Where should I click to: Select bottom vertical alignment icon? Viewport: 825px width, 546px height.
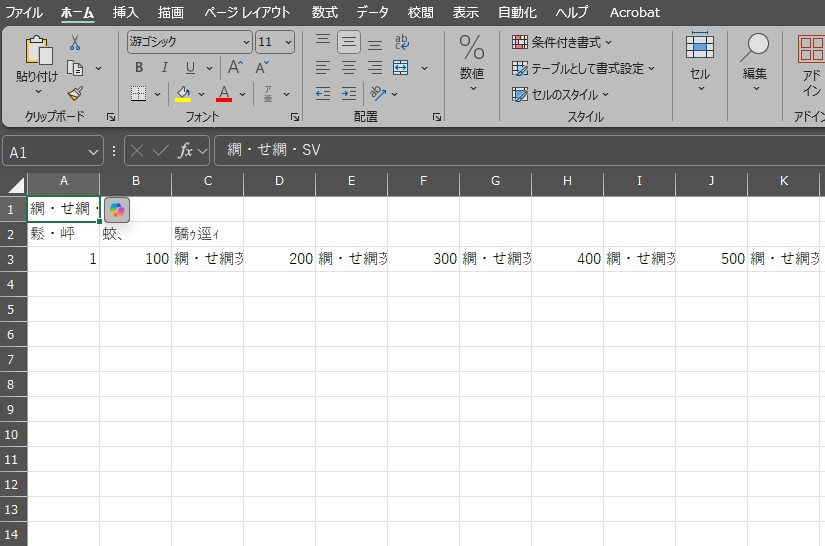point(375,44)
